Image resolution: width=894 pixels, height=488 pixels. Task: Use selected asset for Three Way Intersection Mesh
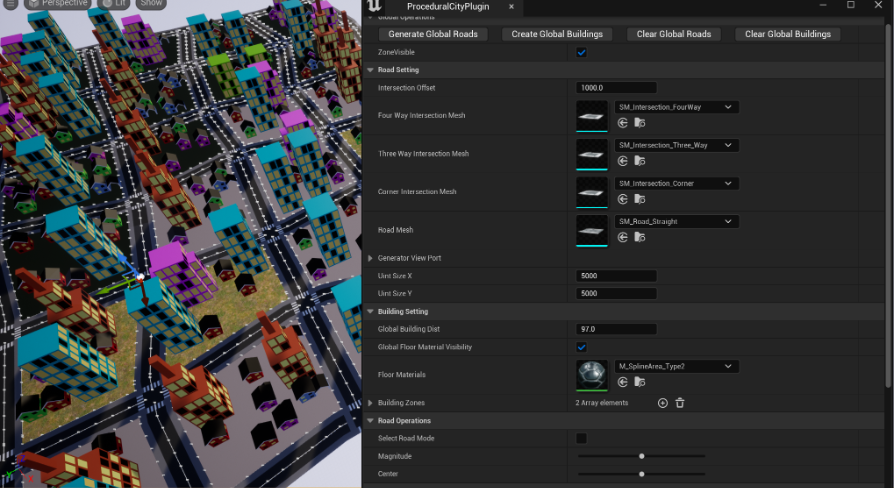[623, 161]
